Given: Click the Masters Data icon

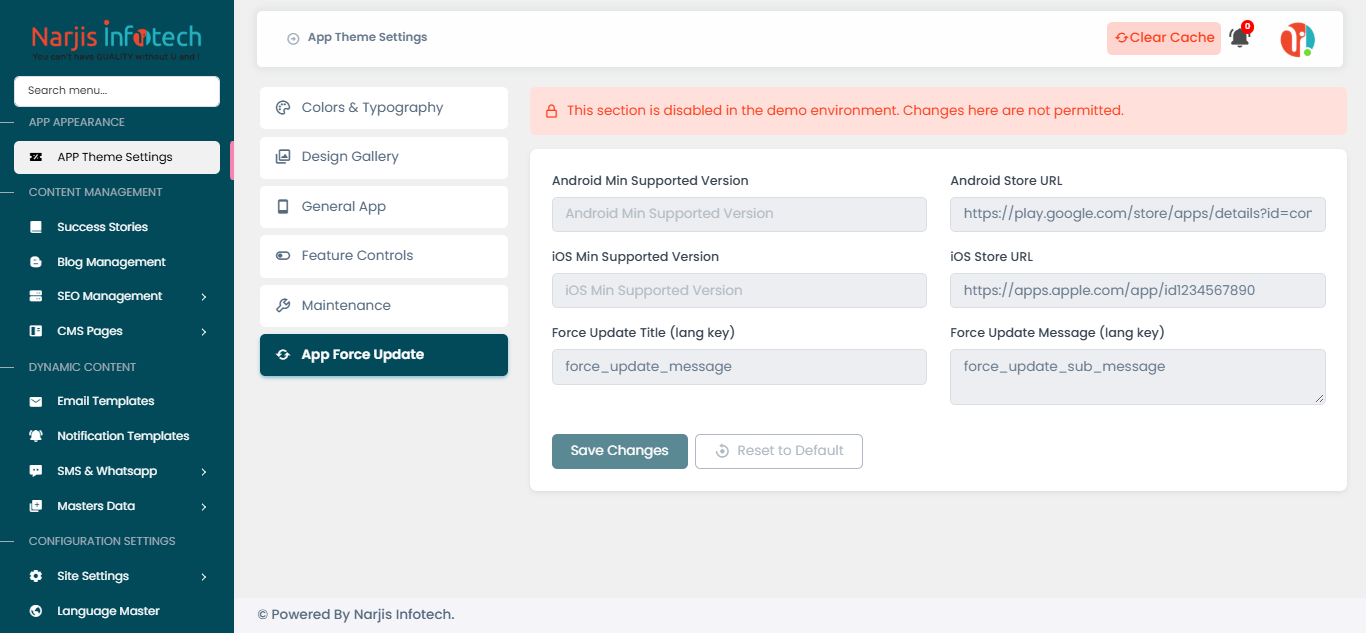Looking at the screenshot, I should (x=36, y=506).
